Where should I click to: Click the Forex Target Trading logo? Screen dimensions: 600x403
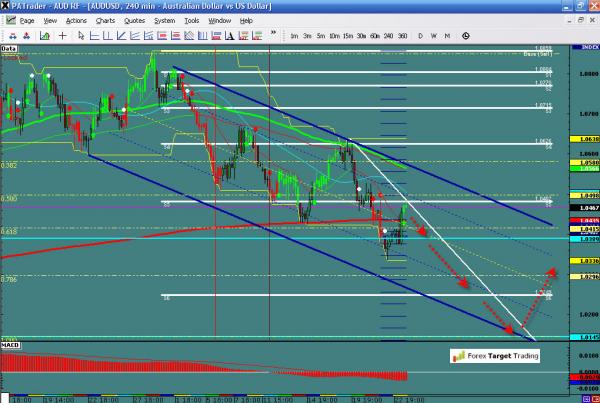point(494,355)
